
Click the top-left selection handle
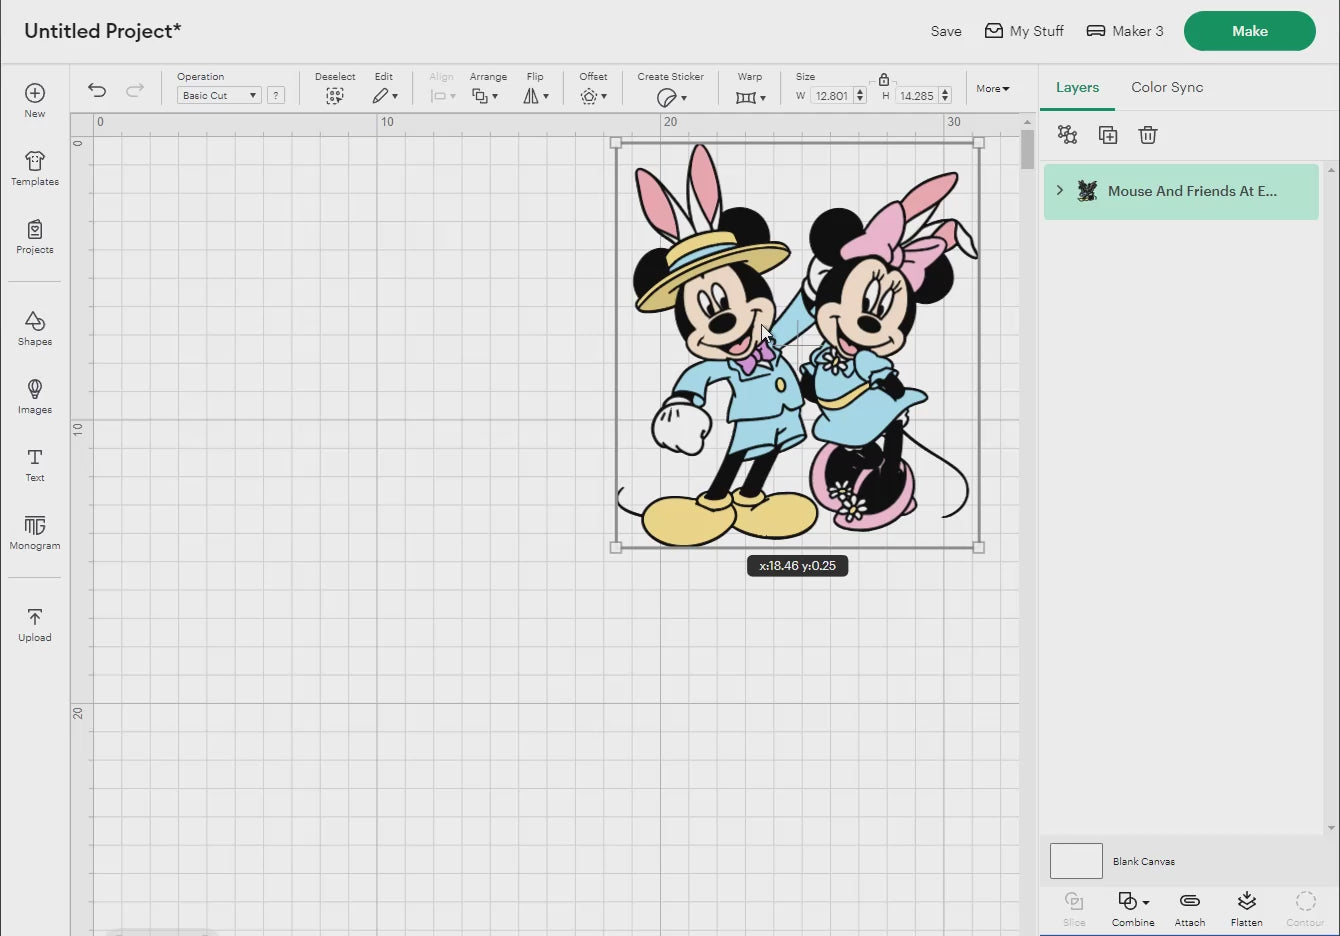click(616, 143)
